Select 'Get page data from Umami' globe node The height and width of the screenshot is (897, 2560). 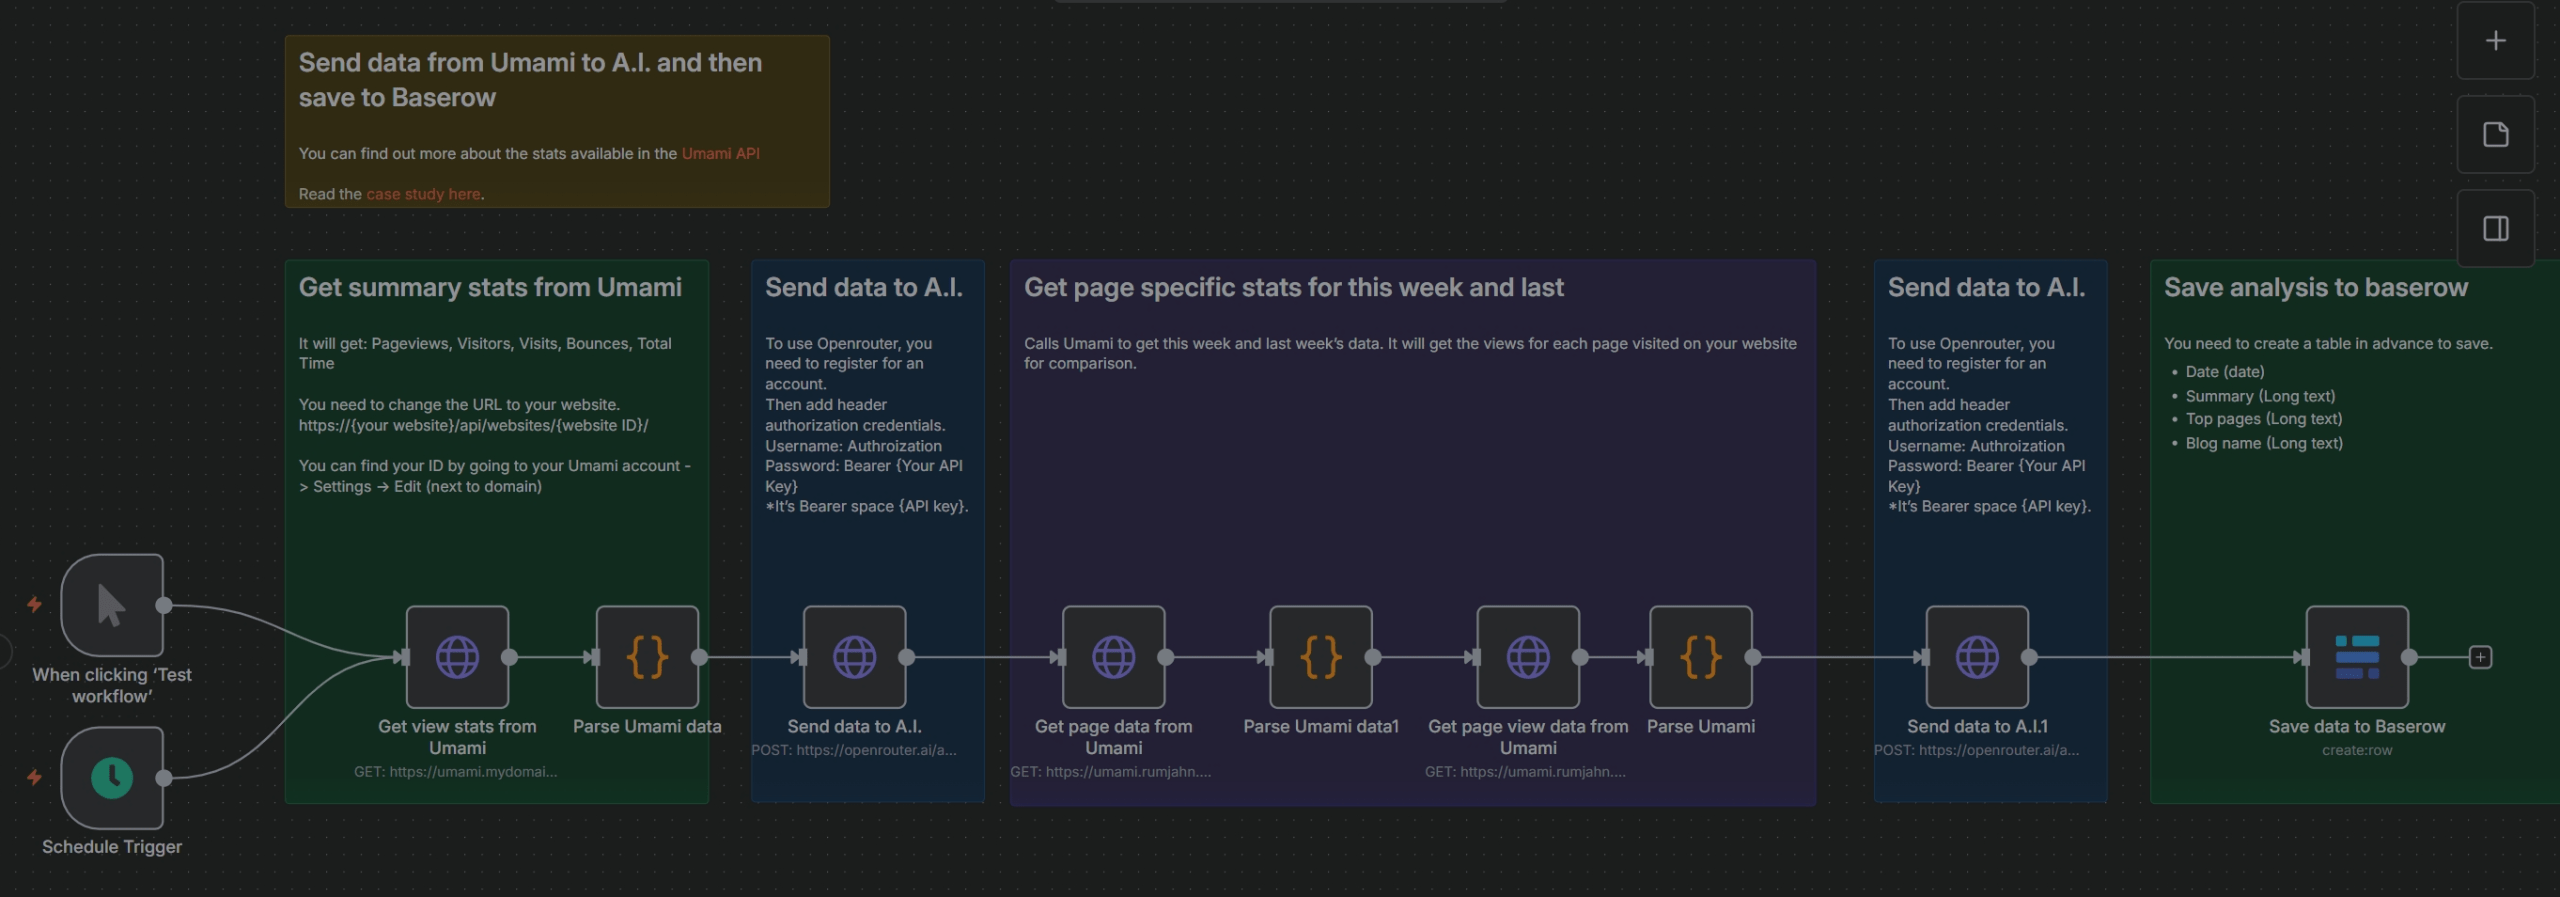(x=1113, y=657)
